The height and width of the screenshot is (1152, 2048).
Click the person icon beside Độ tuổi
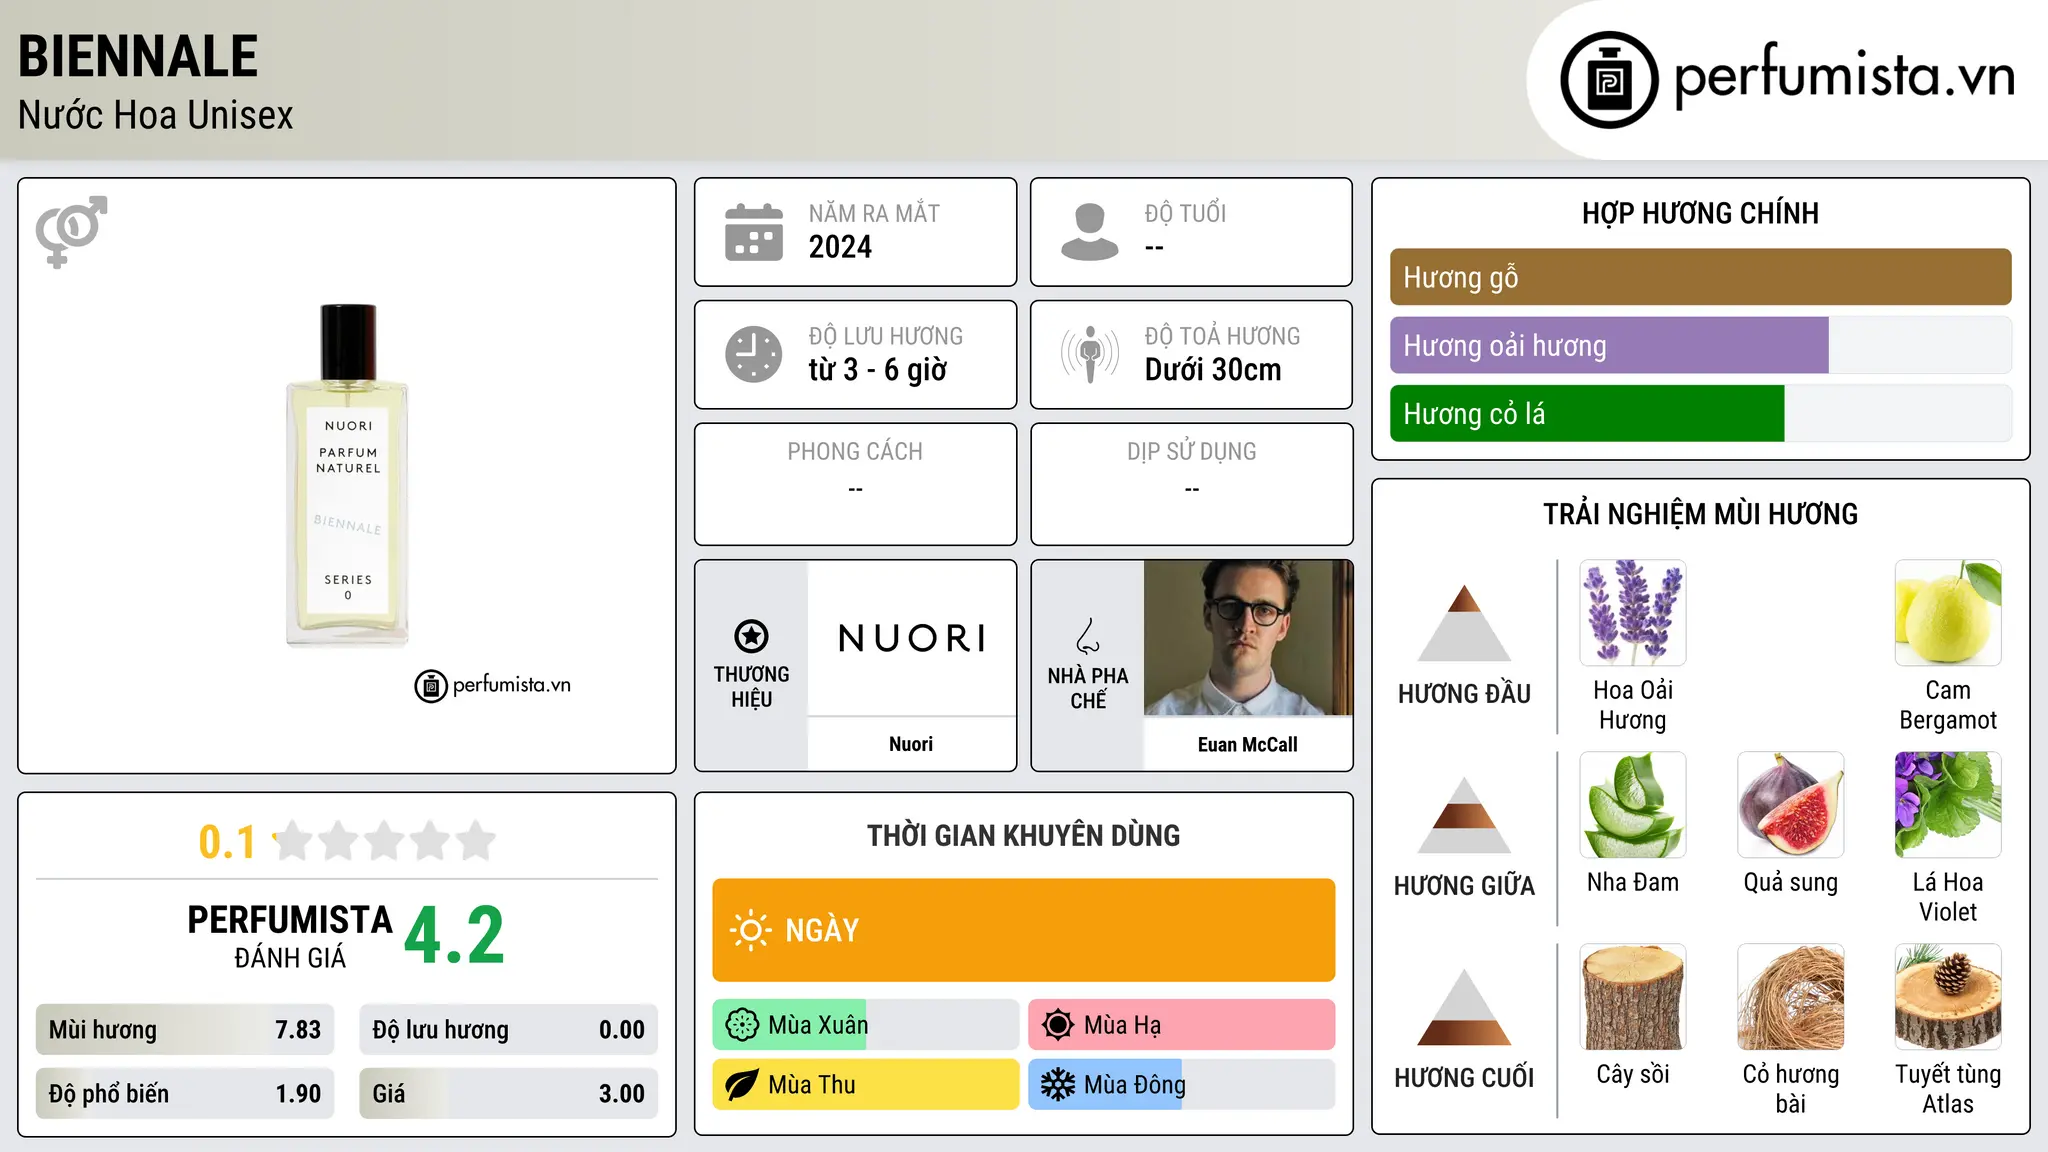click(x=1090, y=232)
